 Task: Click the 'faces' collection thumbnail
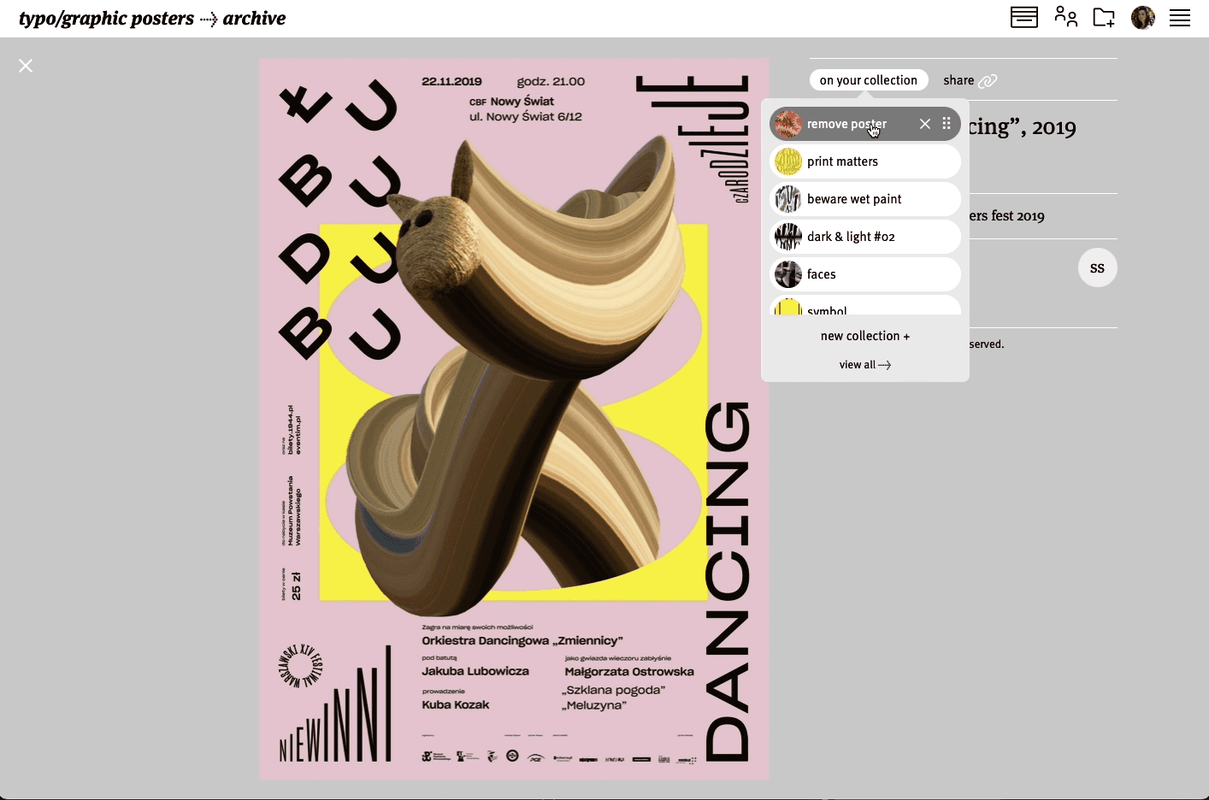pyautogui.click(x=788, y=274)
